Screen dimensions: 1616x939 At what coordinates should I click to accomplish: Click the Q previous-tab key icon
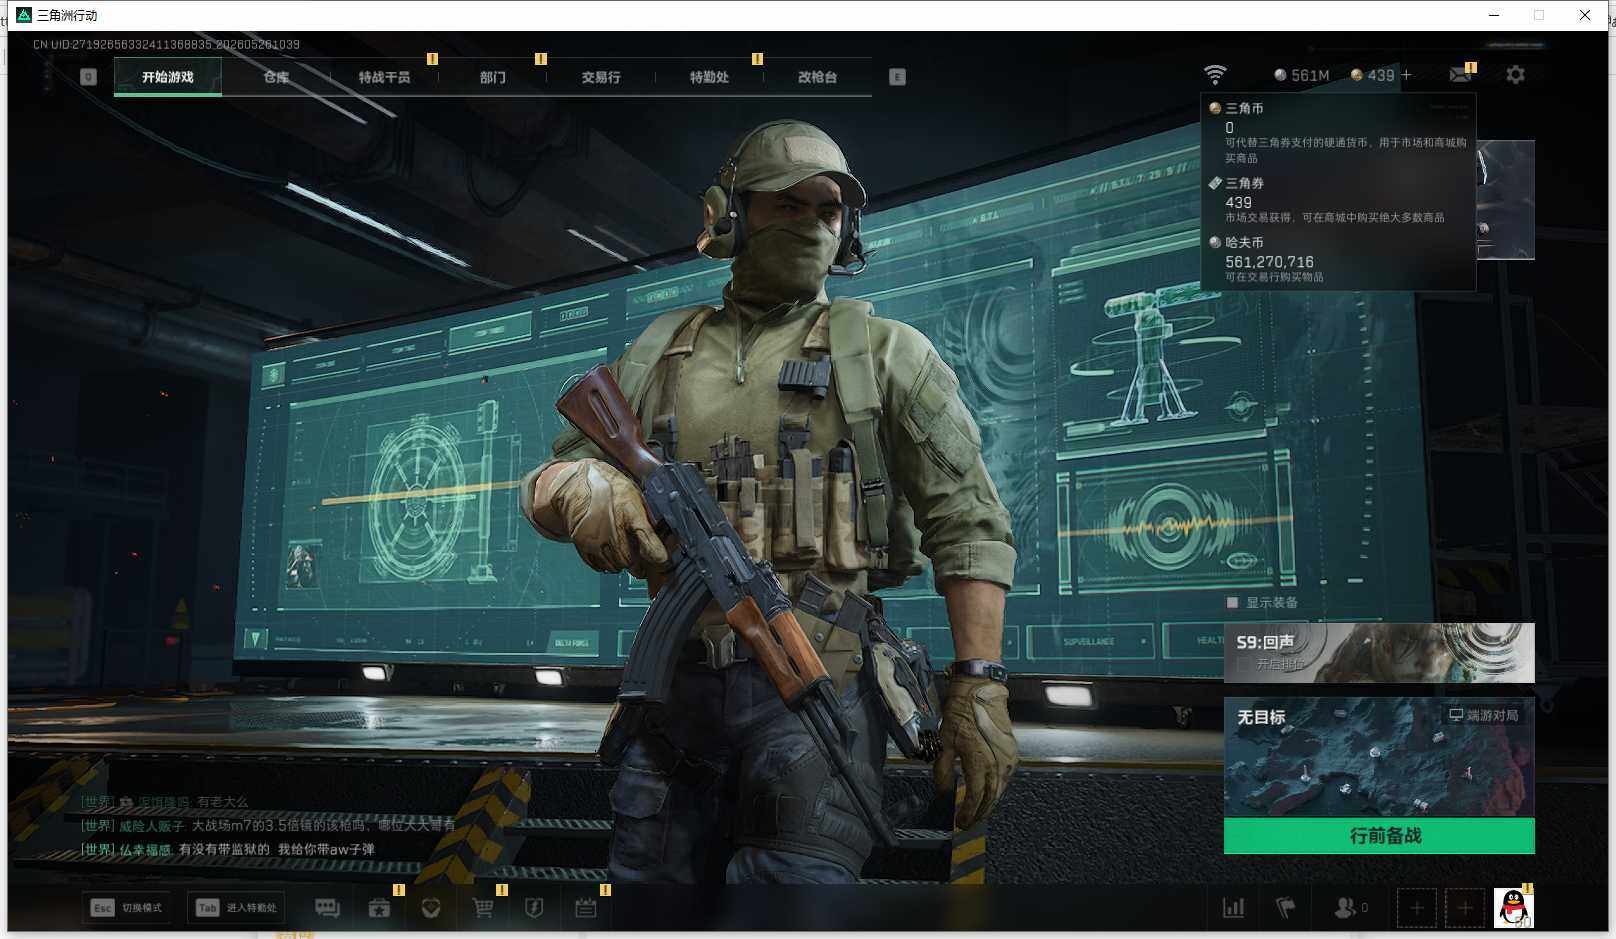pyautogui.click(x=88, y=77)
